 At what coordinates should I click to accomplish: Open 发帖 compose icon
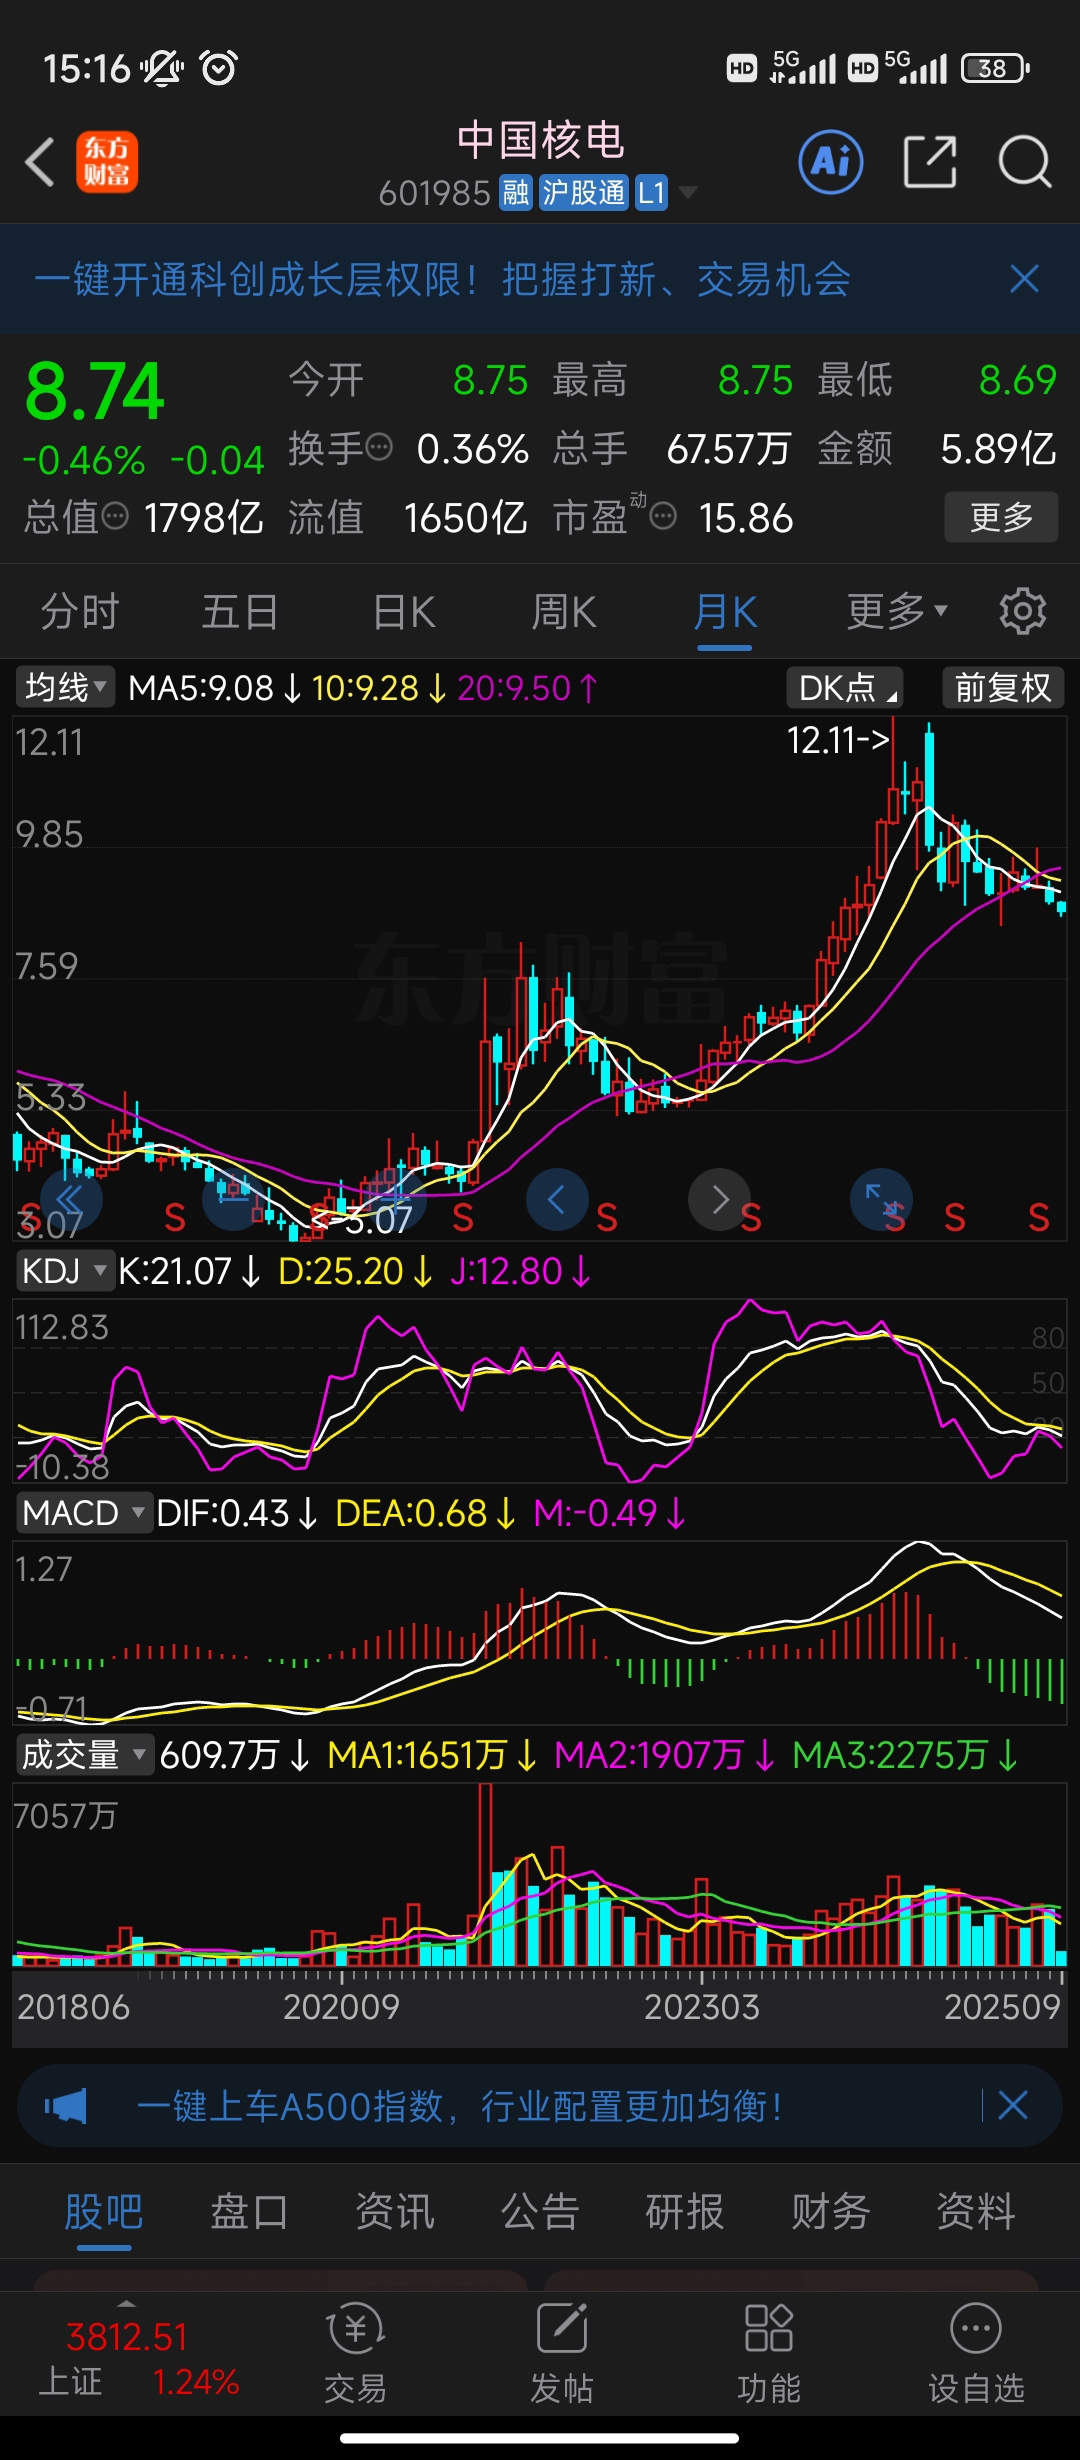(x=562, y=2353)
